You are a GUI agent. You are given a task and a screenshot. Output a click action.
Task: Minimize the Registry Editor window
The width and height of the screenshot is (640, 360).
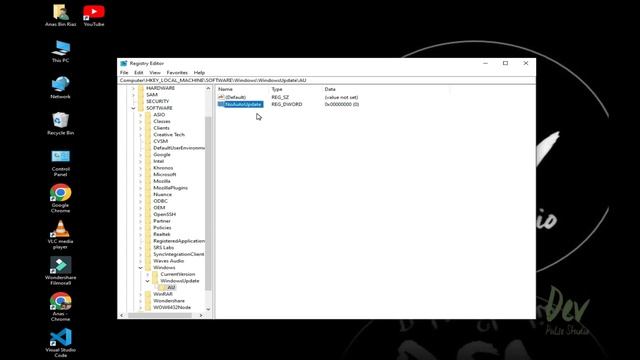click(485, 63)
